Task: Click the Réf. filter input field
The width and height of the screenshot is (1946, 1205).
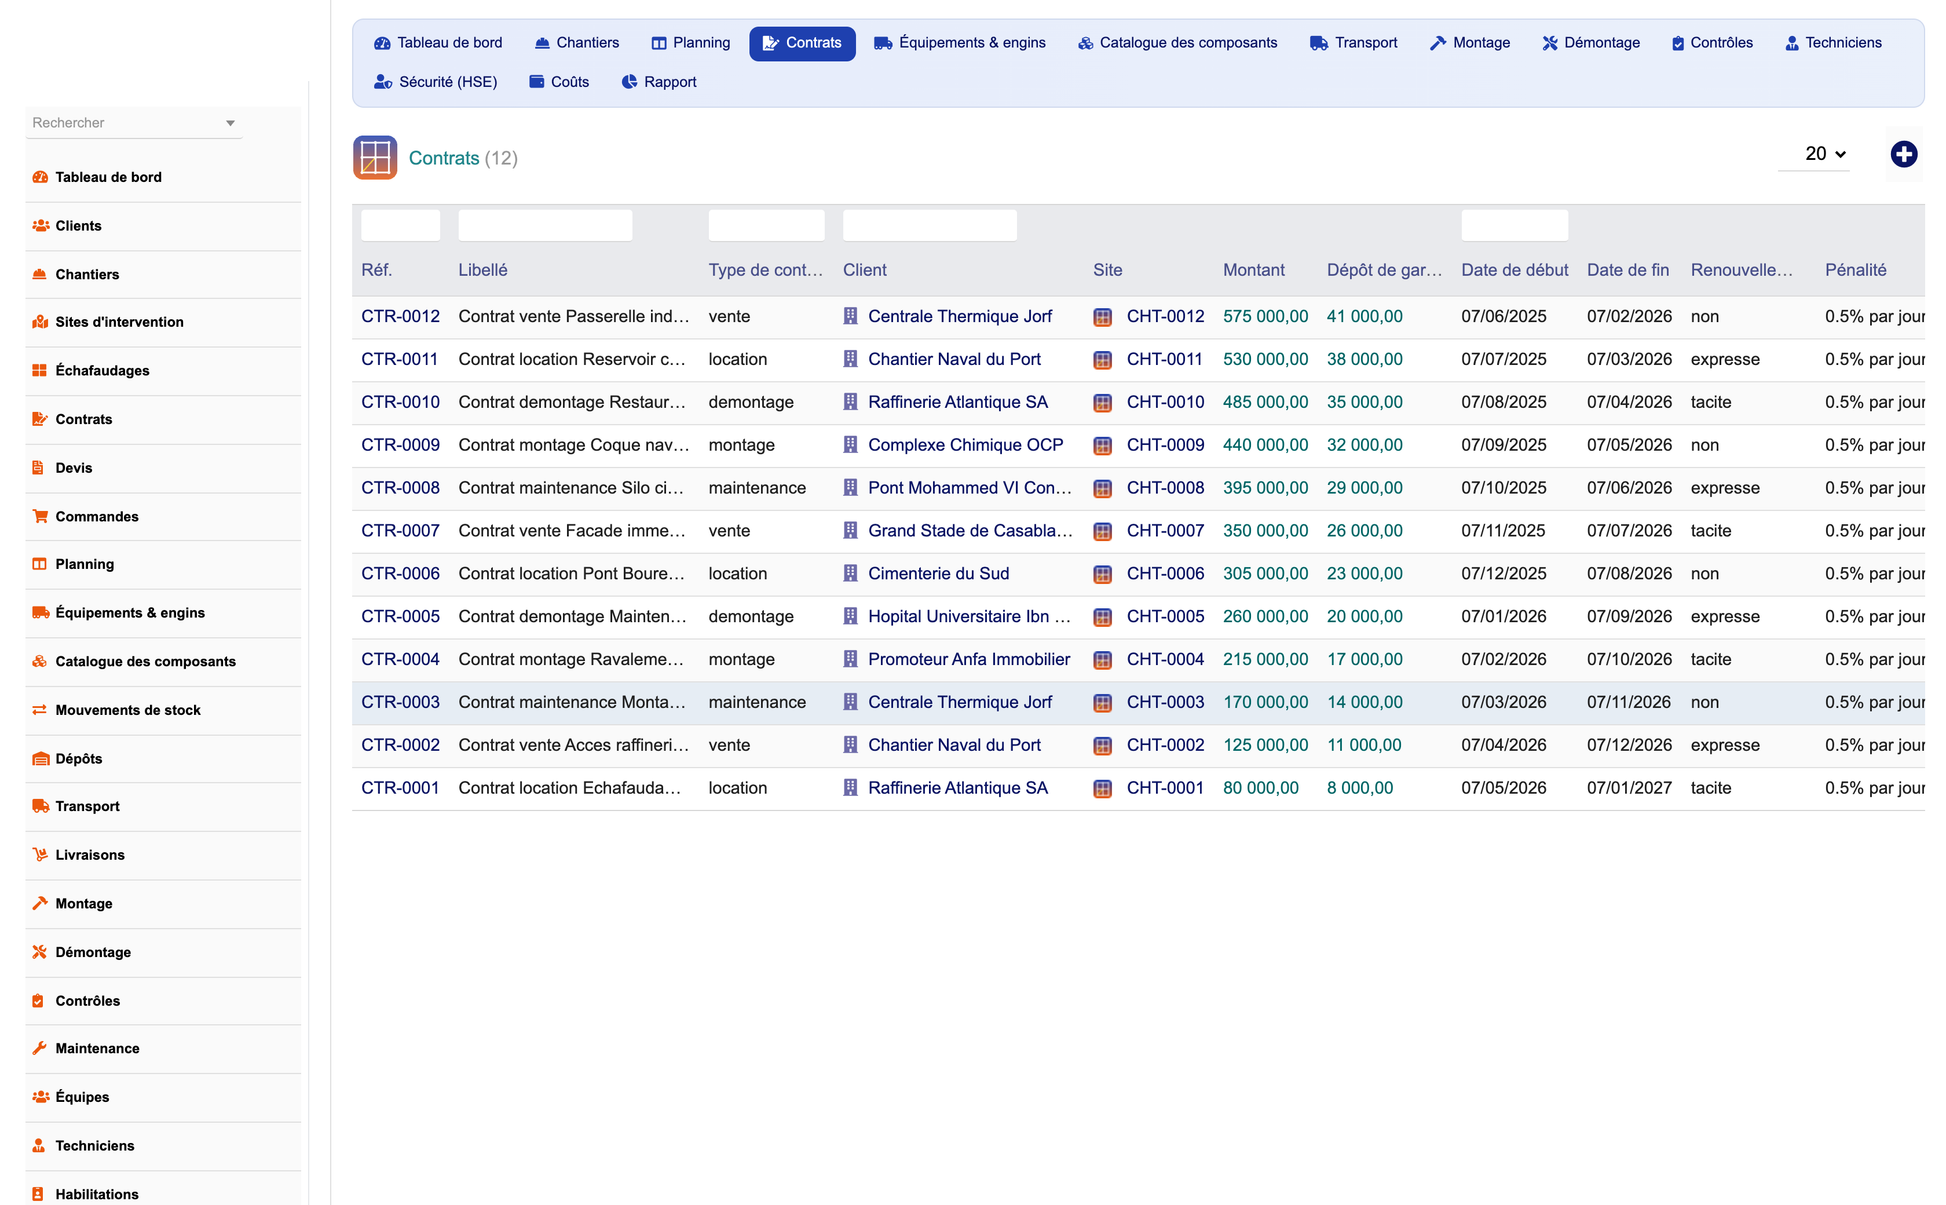Action: 400,225
